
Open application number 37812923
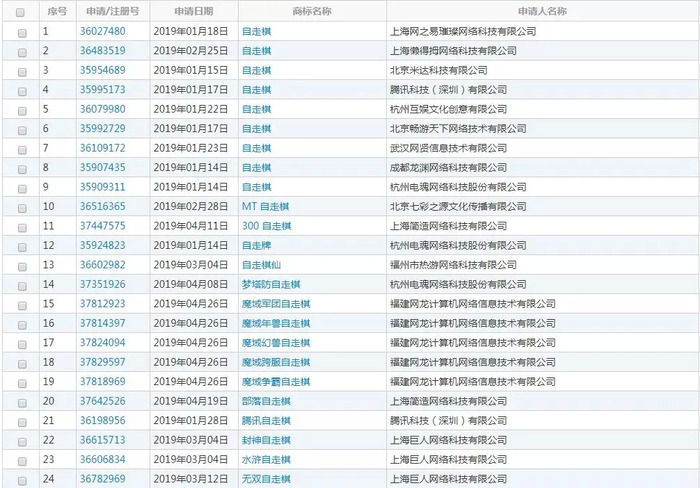[103, 304]
